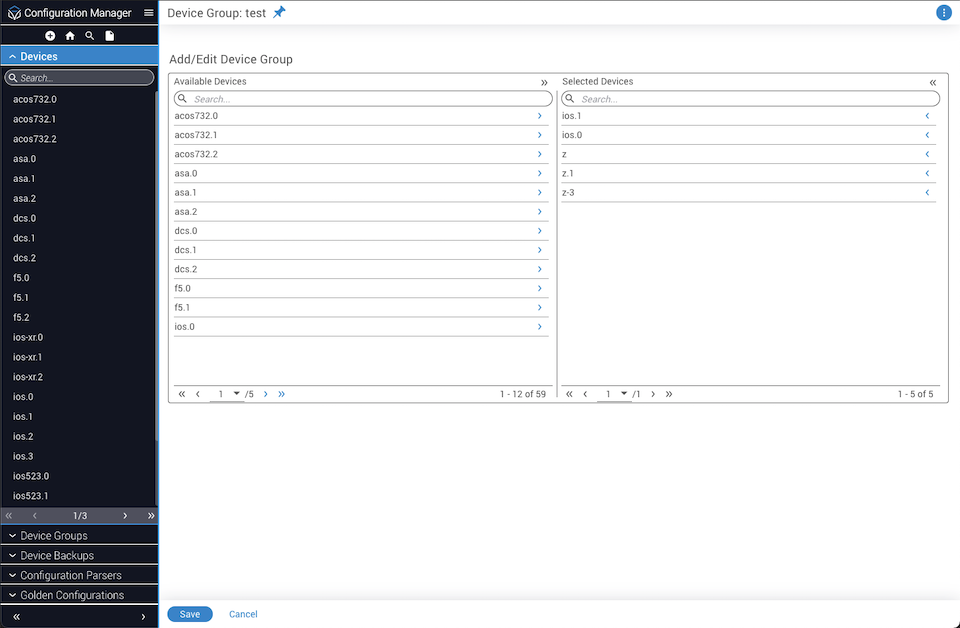Select ios-xr.1 in the sidebar list
The height and width of the screenshot is (628, 960).
(x=28, y=357)
